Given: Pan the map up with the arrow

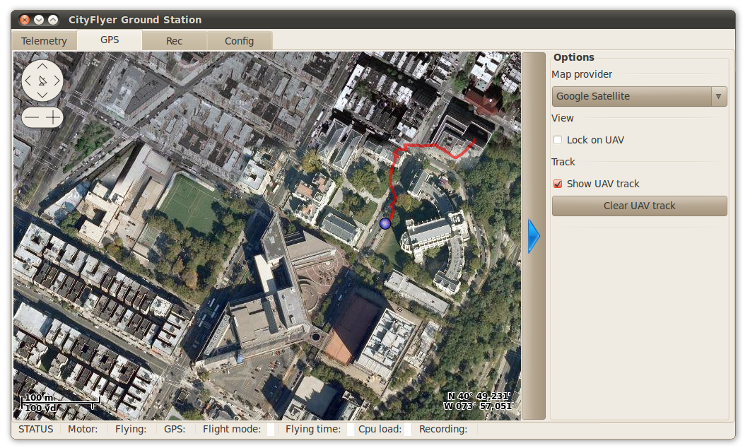Looking at the screenshot, I should pyautogui.click(x=42, y=65).
